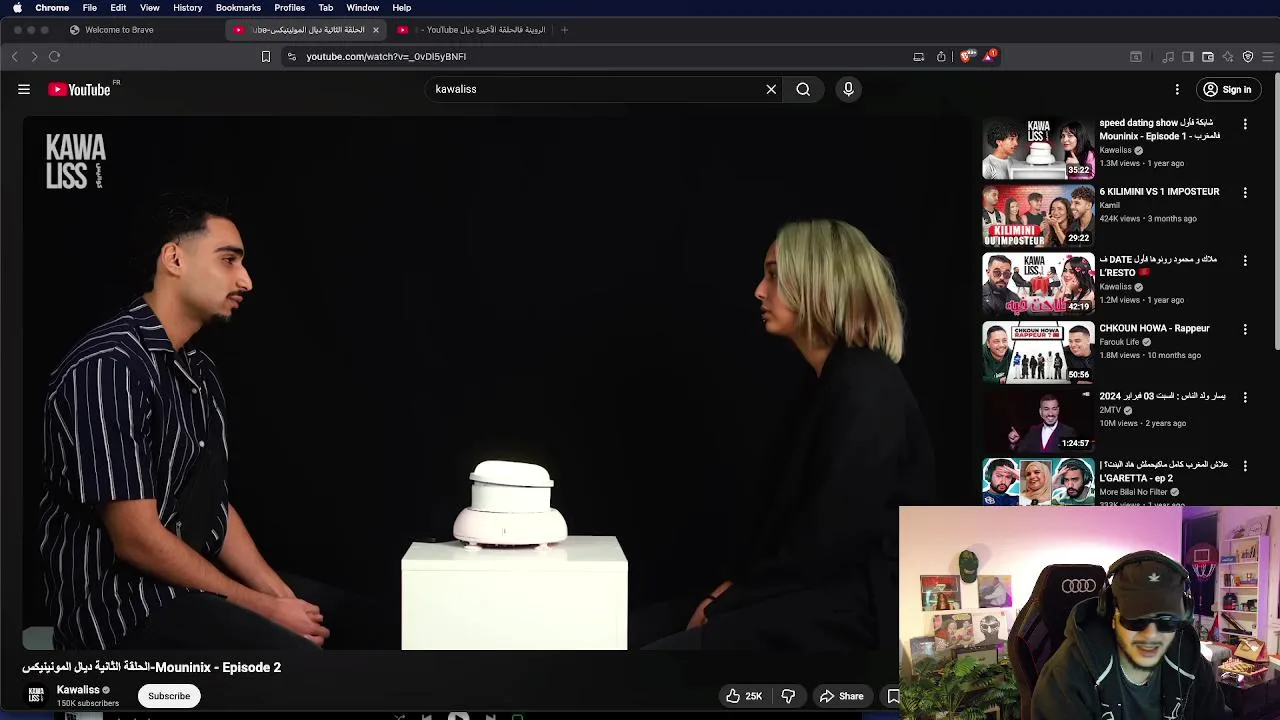Click the Farouk Life channel name

1119,342
